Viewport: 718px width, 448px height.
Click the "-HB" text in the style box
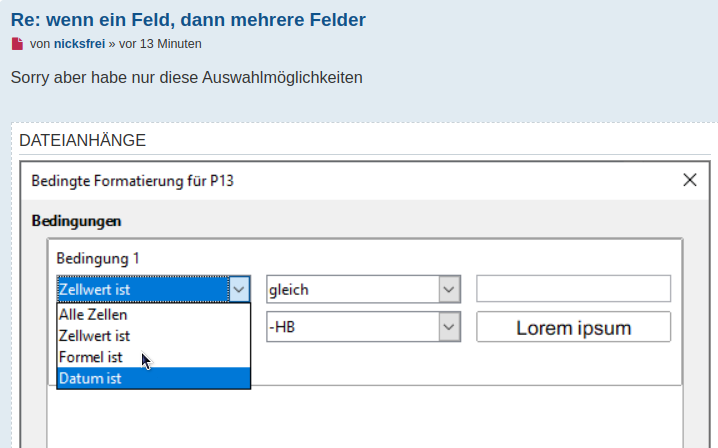click(x=282, y=326)
